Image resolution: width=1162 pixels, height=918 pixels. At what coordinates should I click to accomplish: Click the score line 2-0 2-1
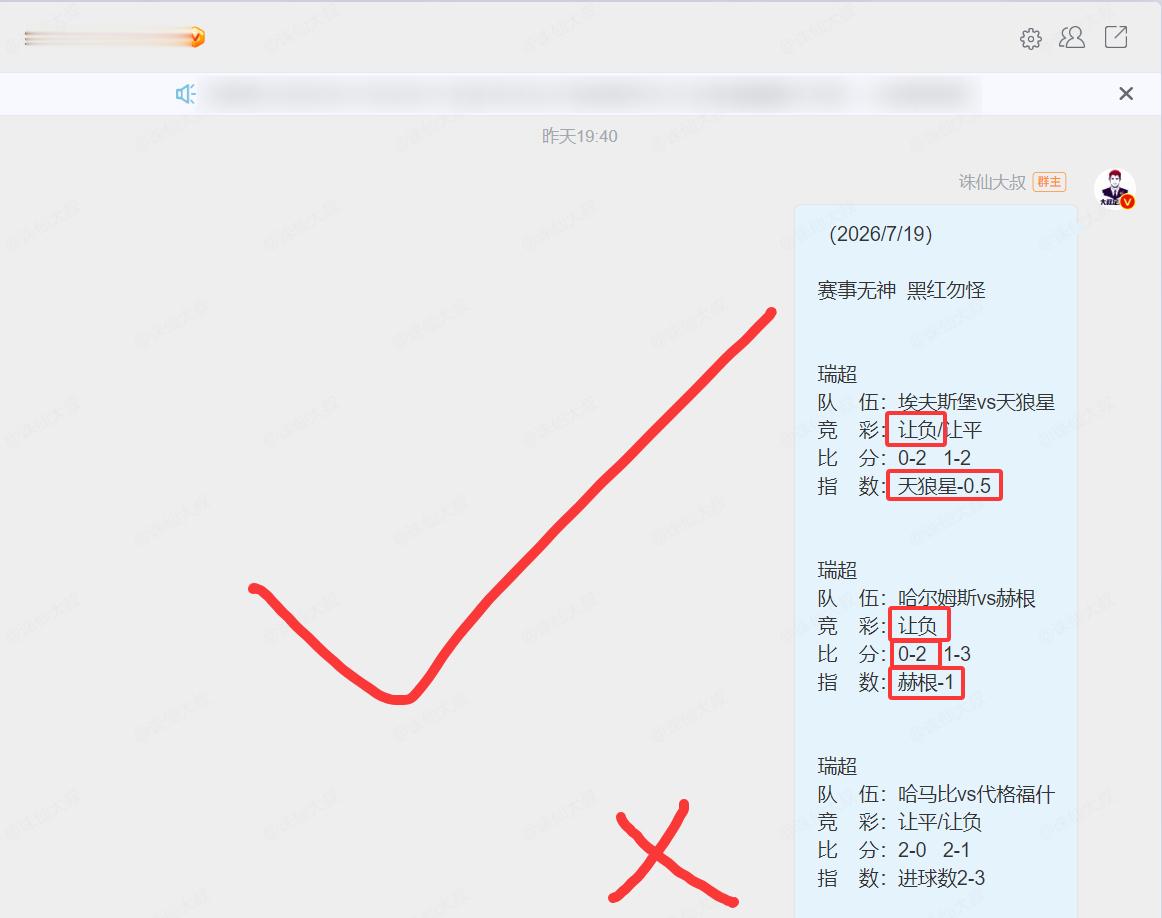[x=934, y=850]
